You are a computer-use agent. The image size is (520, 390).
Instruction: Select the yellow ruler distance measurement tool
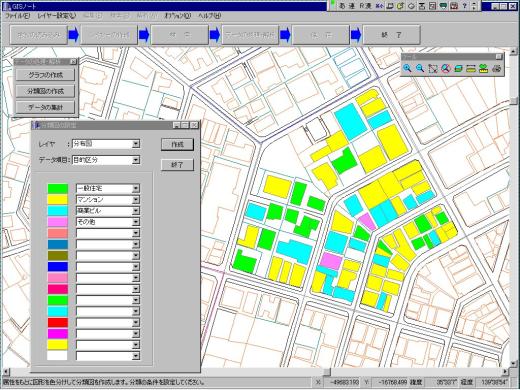[x=471, y=68]
